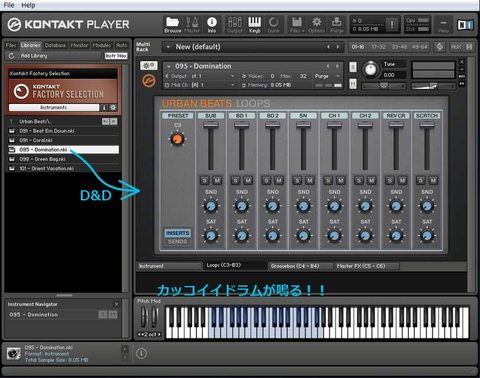This screenshot has height=378, width=480.
Task: Open the Output mixer section icon
Action: point(235,25)
